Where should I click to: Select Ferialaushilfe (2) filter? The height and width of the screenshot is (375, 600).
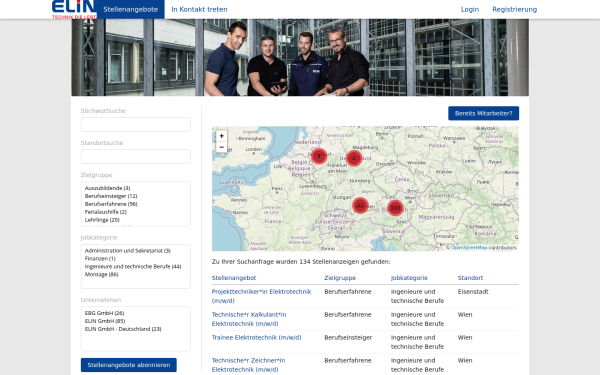[106, 212]
